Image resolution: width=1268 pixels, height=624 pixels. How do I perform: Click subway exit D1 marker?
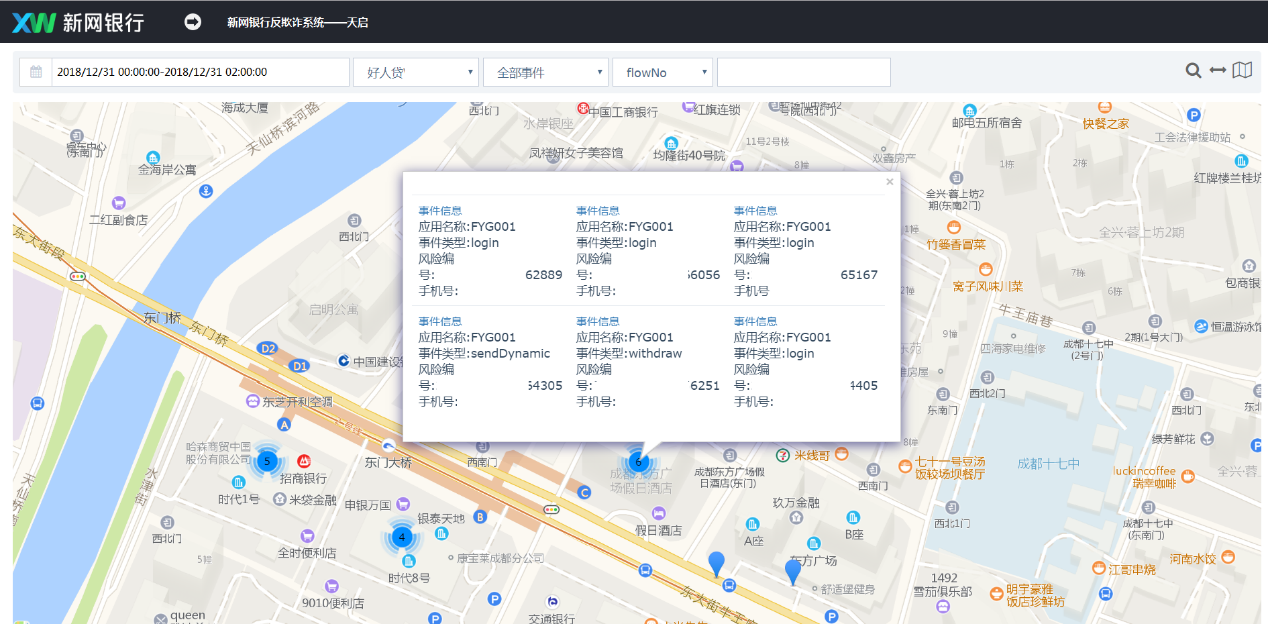(x=299, y=366)
